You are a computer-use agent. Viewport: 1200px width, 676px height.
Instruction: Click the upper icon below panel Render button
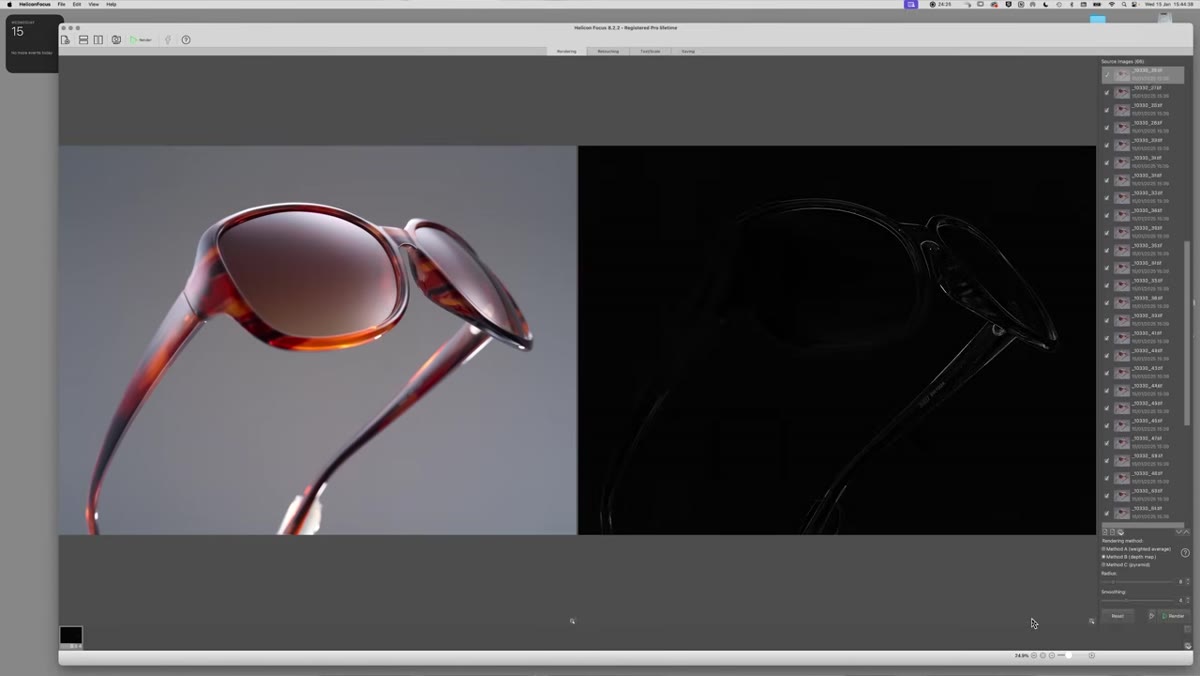pos(1187,629)
